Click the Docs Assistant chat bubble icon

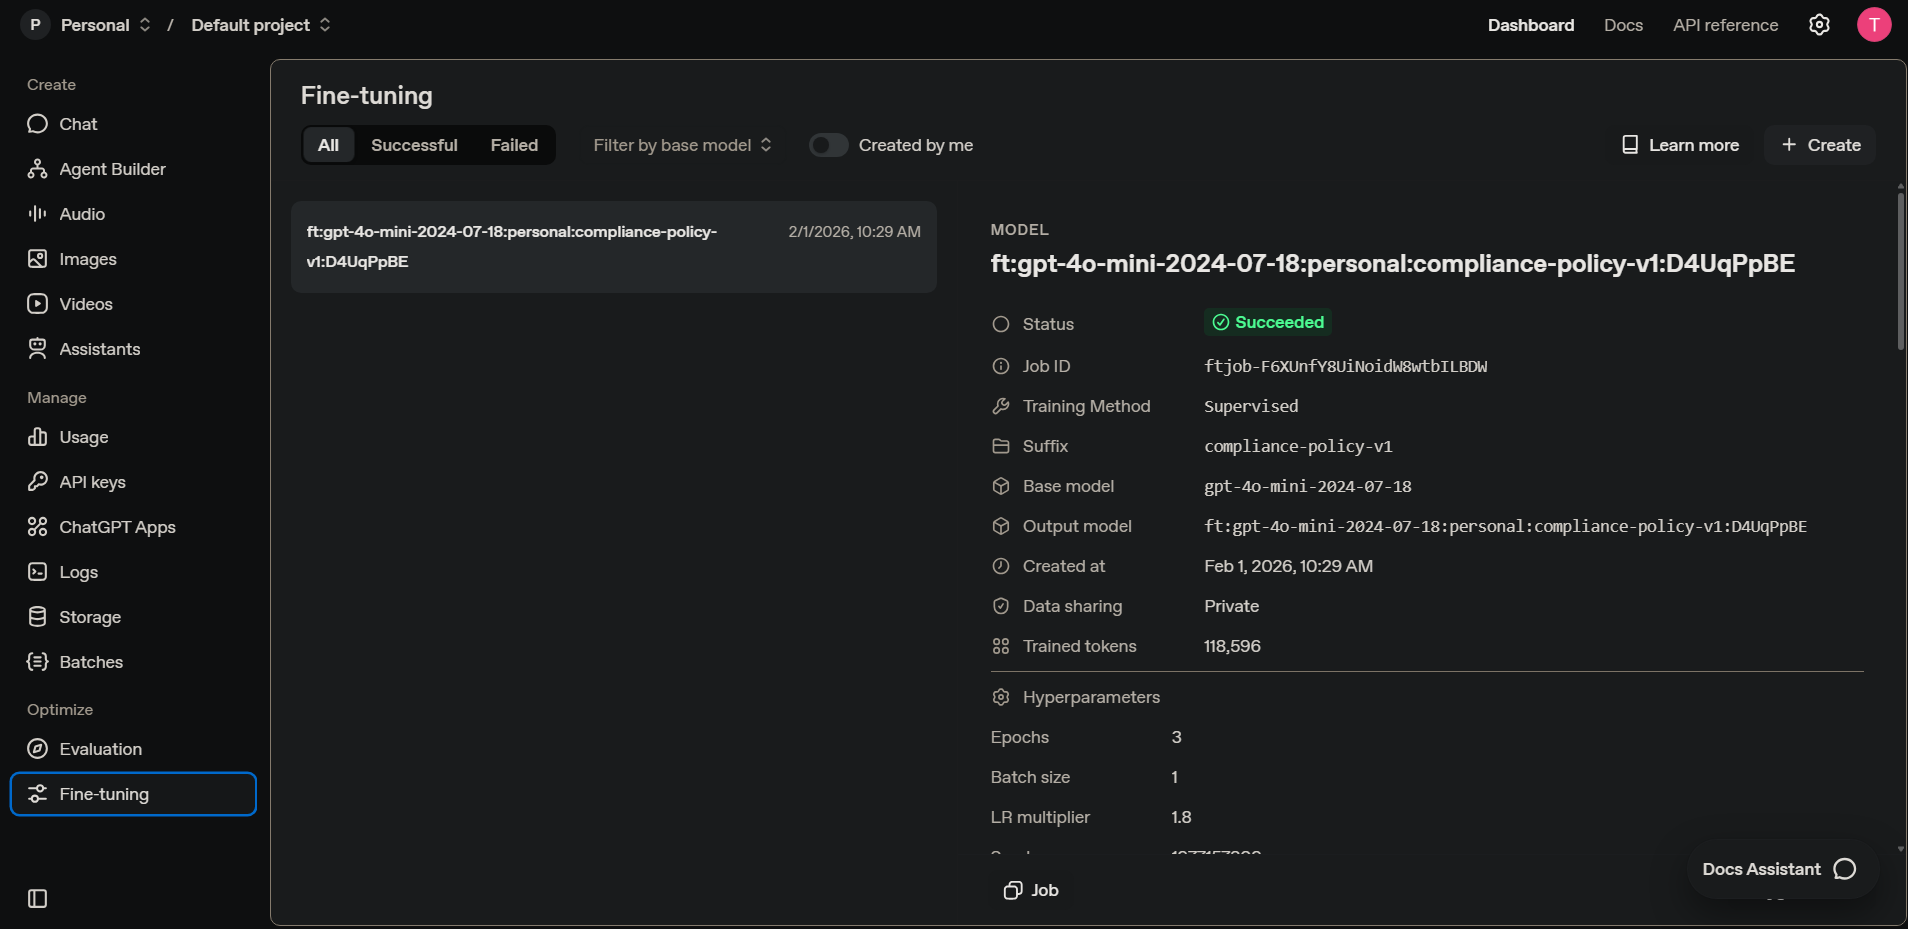click(x=1845, y=869)
